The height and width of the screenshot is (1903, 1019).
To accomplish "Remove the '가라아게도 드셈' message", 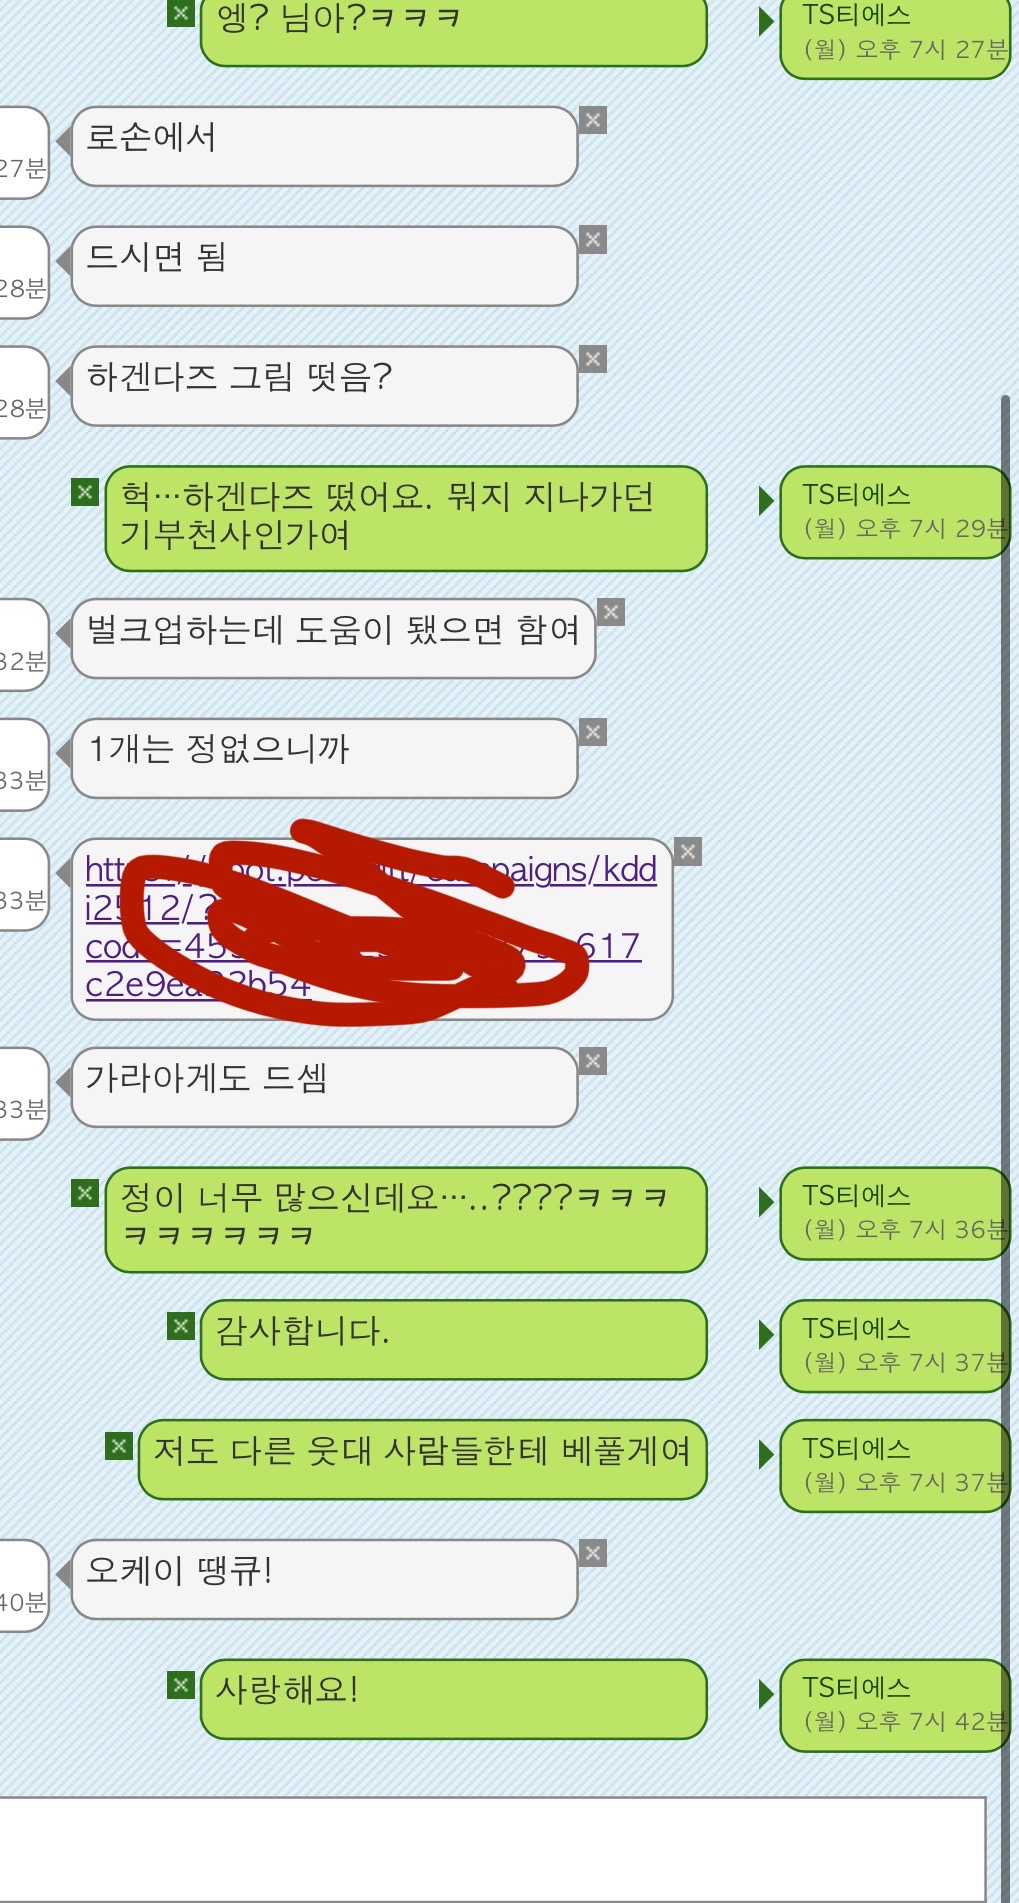I will (593, 1061).
